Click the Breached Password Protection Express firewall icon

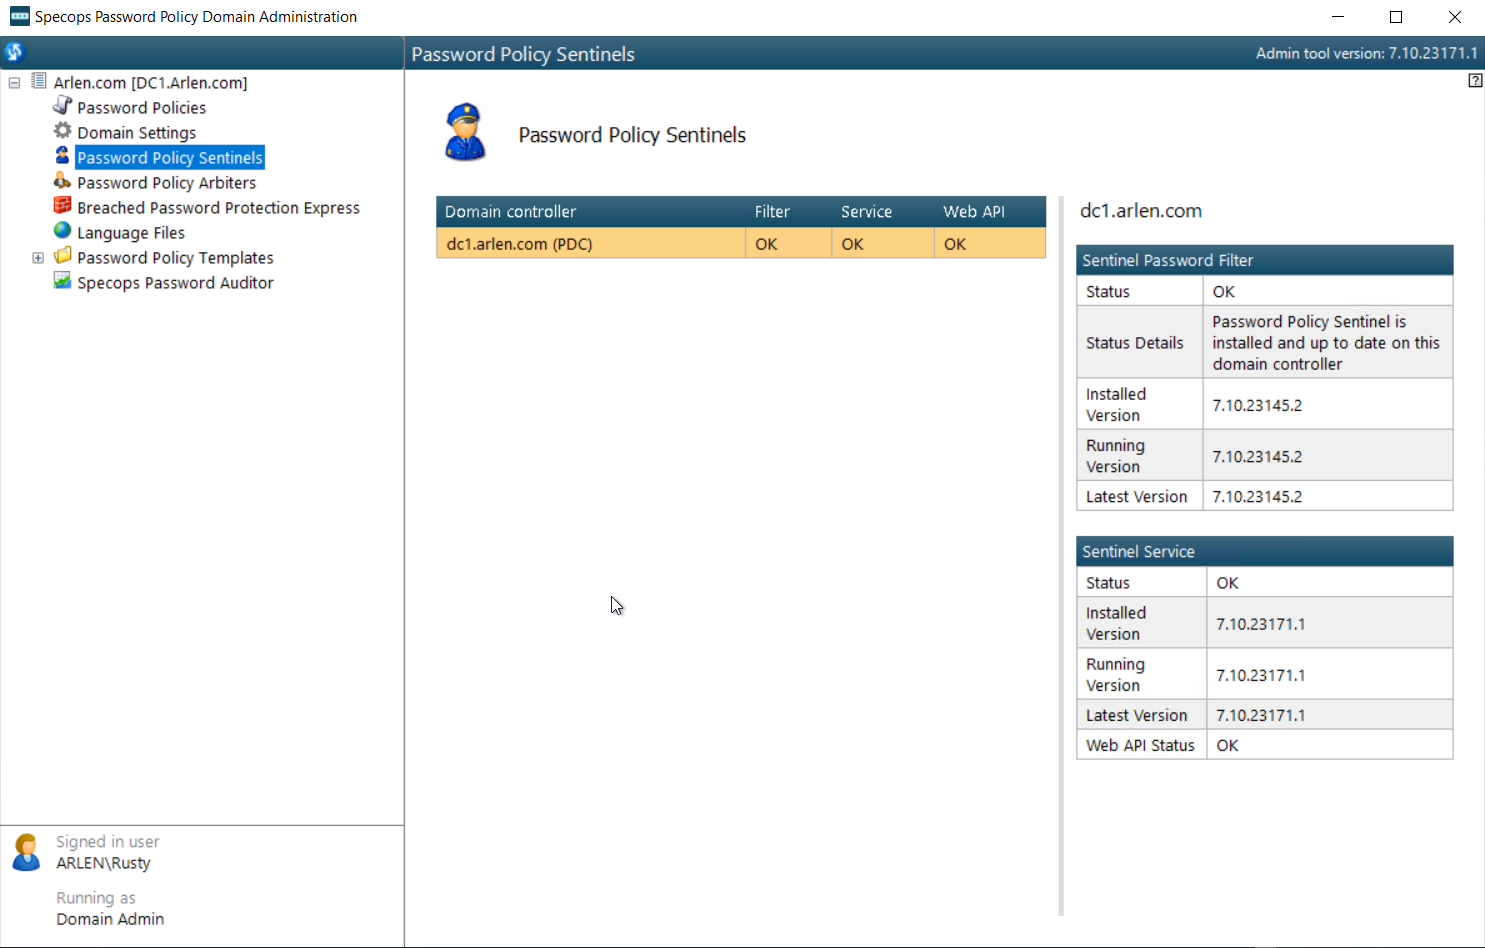click(x=62, y=206)
